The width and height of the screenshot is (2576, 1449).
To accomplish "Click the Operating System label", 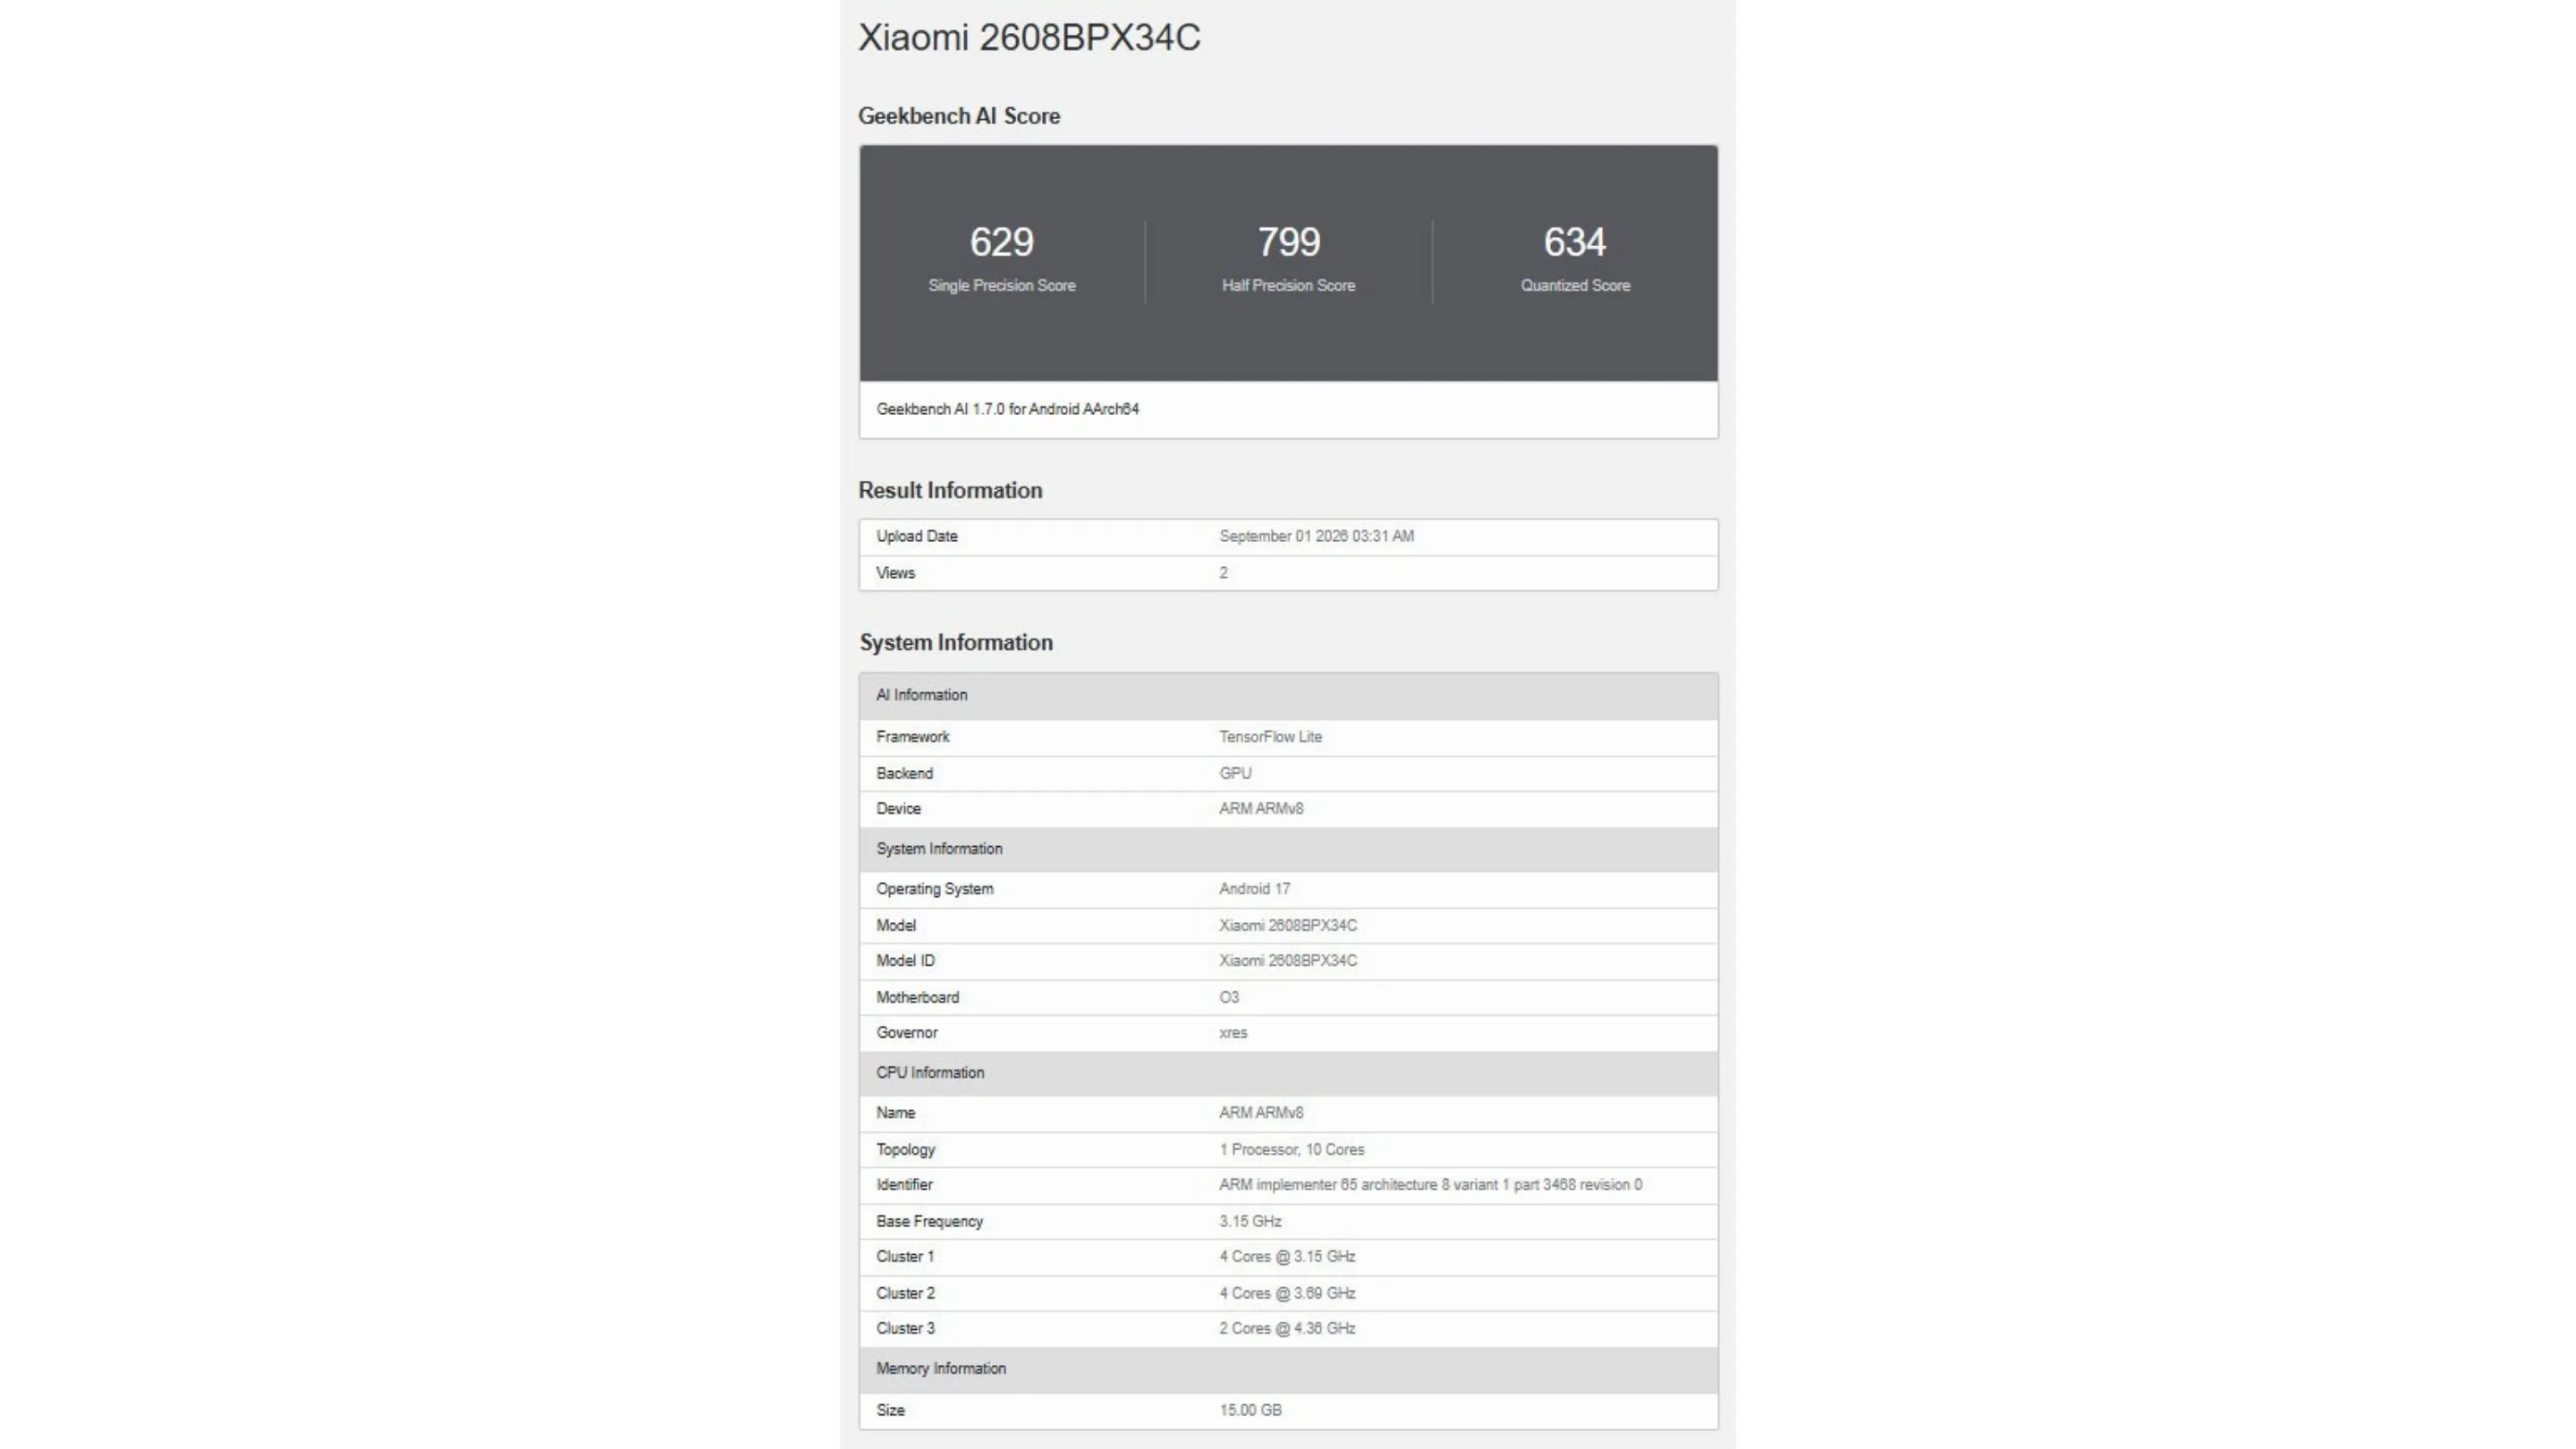I will [x=935, y=889].
